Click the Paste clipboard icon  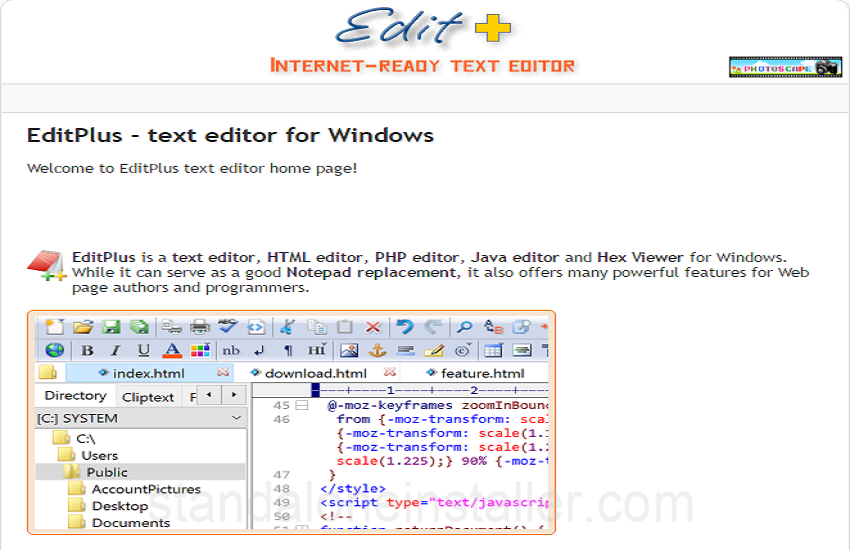pyautogui.click(x=345, y=327)
